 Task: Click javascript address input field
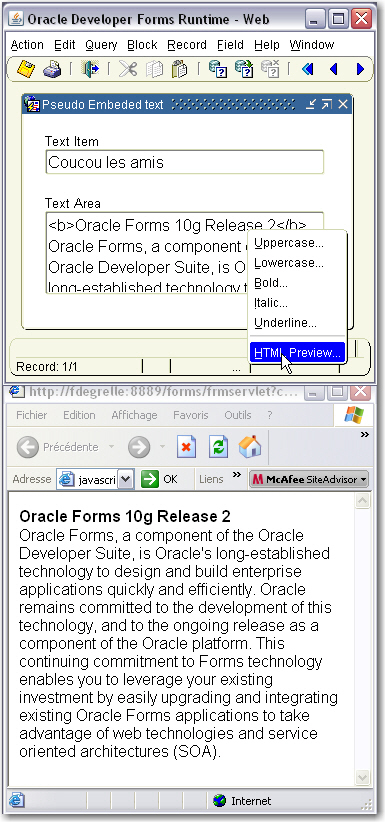point(97,479)
